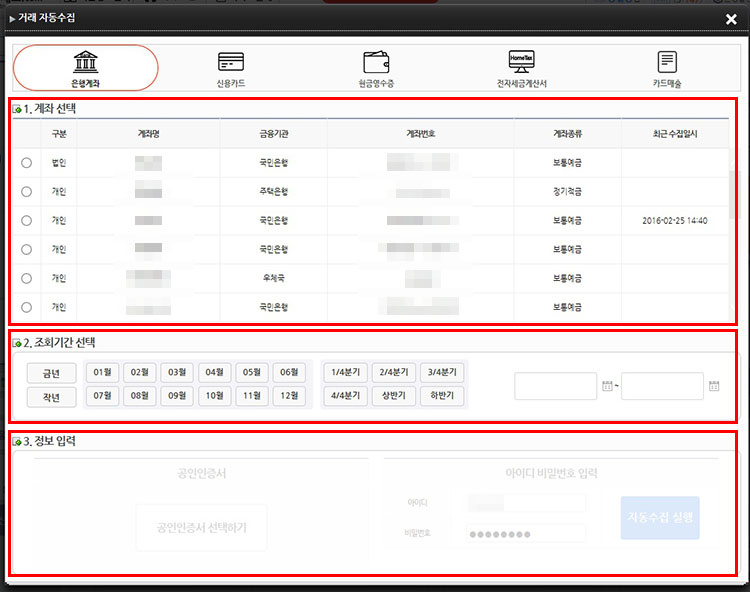Select the 법인 account radio button
The width and height of the screenshot is (750, 592).
(26, 162)
